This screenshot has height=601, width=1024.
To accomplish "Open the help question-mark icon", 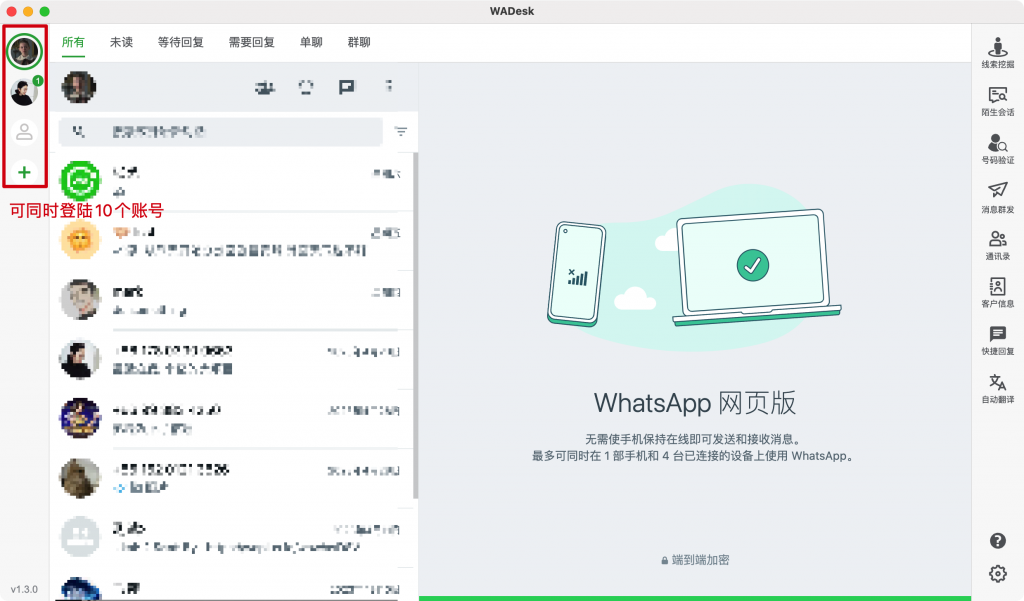I will (997, 541).
